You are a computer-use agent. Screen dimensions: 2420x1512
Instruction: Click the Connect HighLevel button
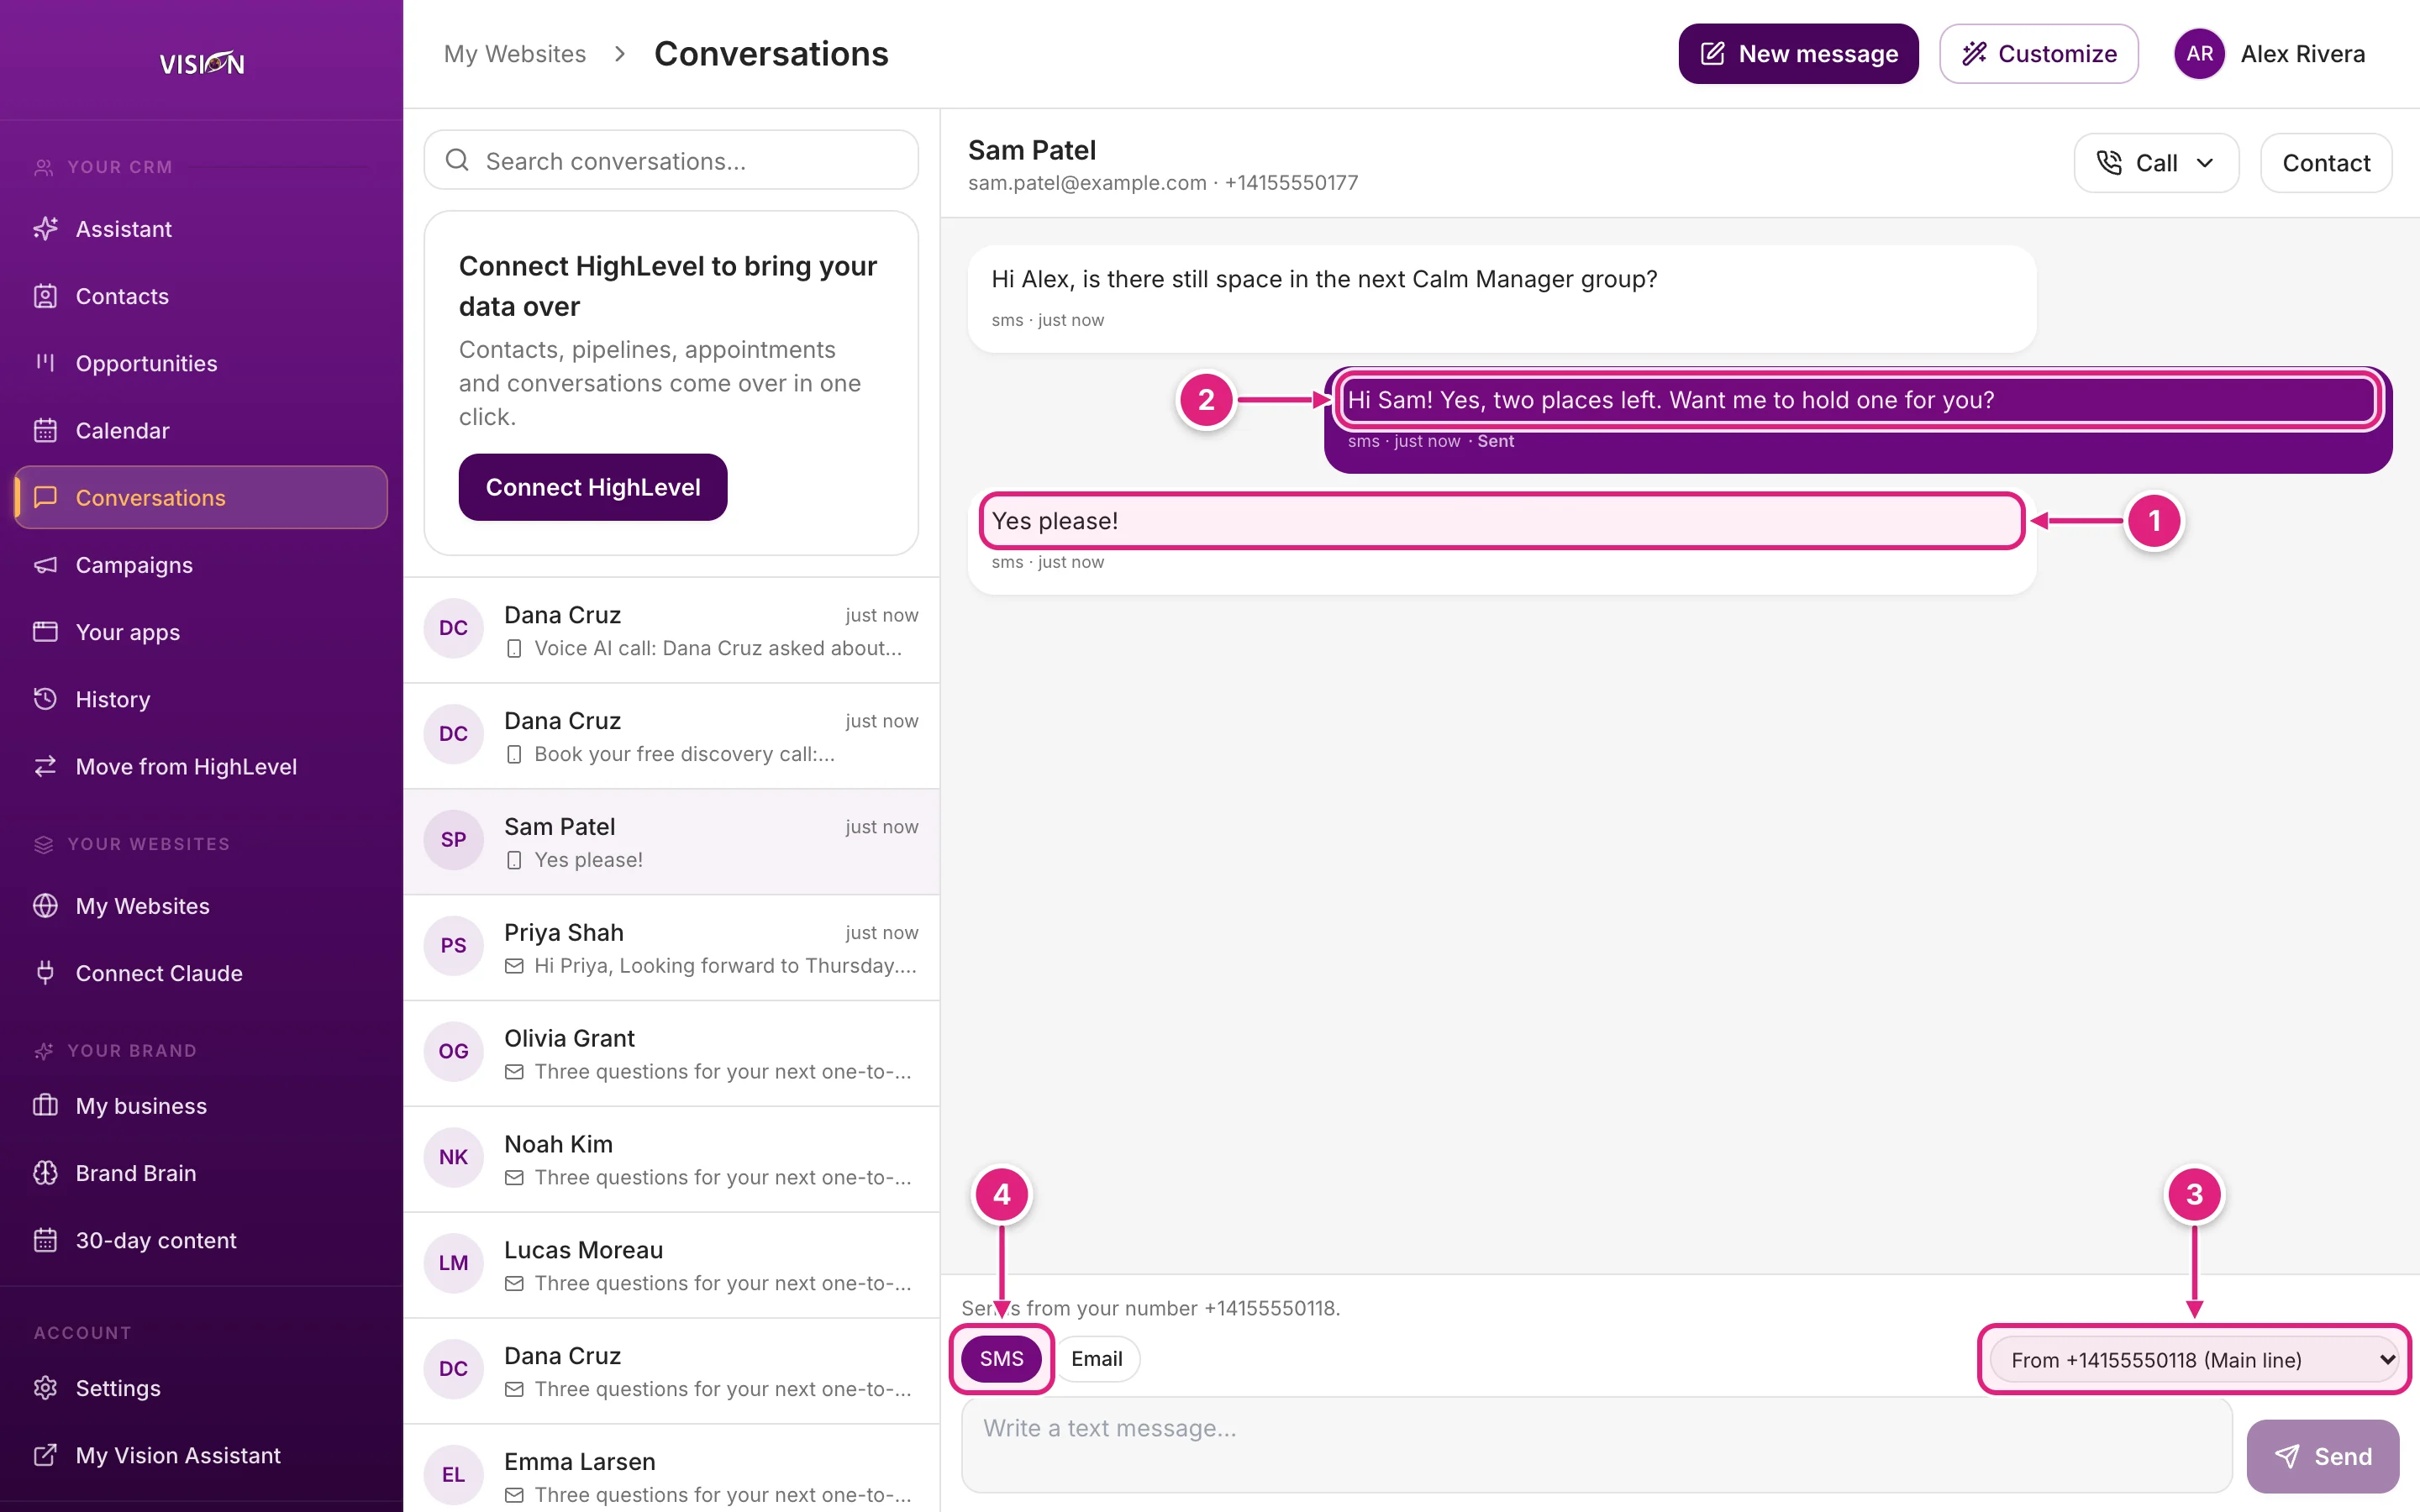click(592, 487)
